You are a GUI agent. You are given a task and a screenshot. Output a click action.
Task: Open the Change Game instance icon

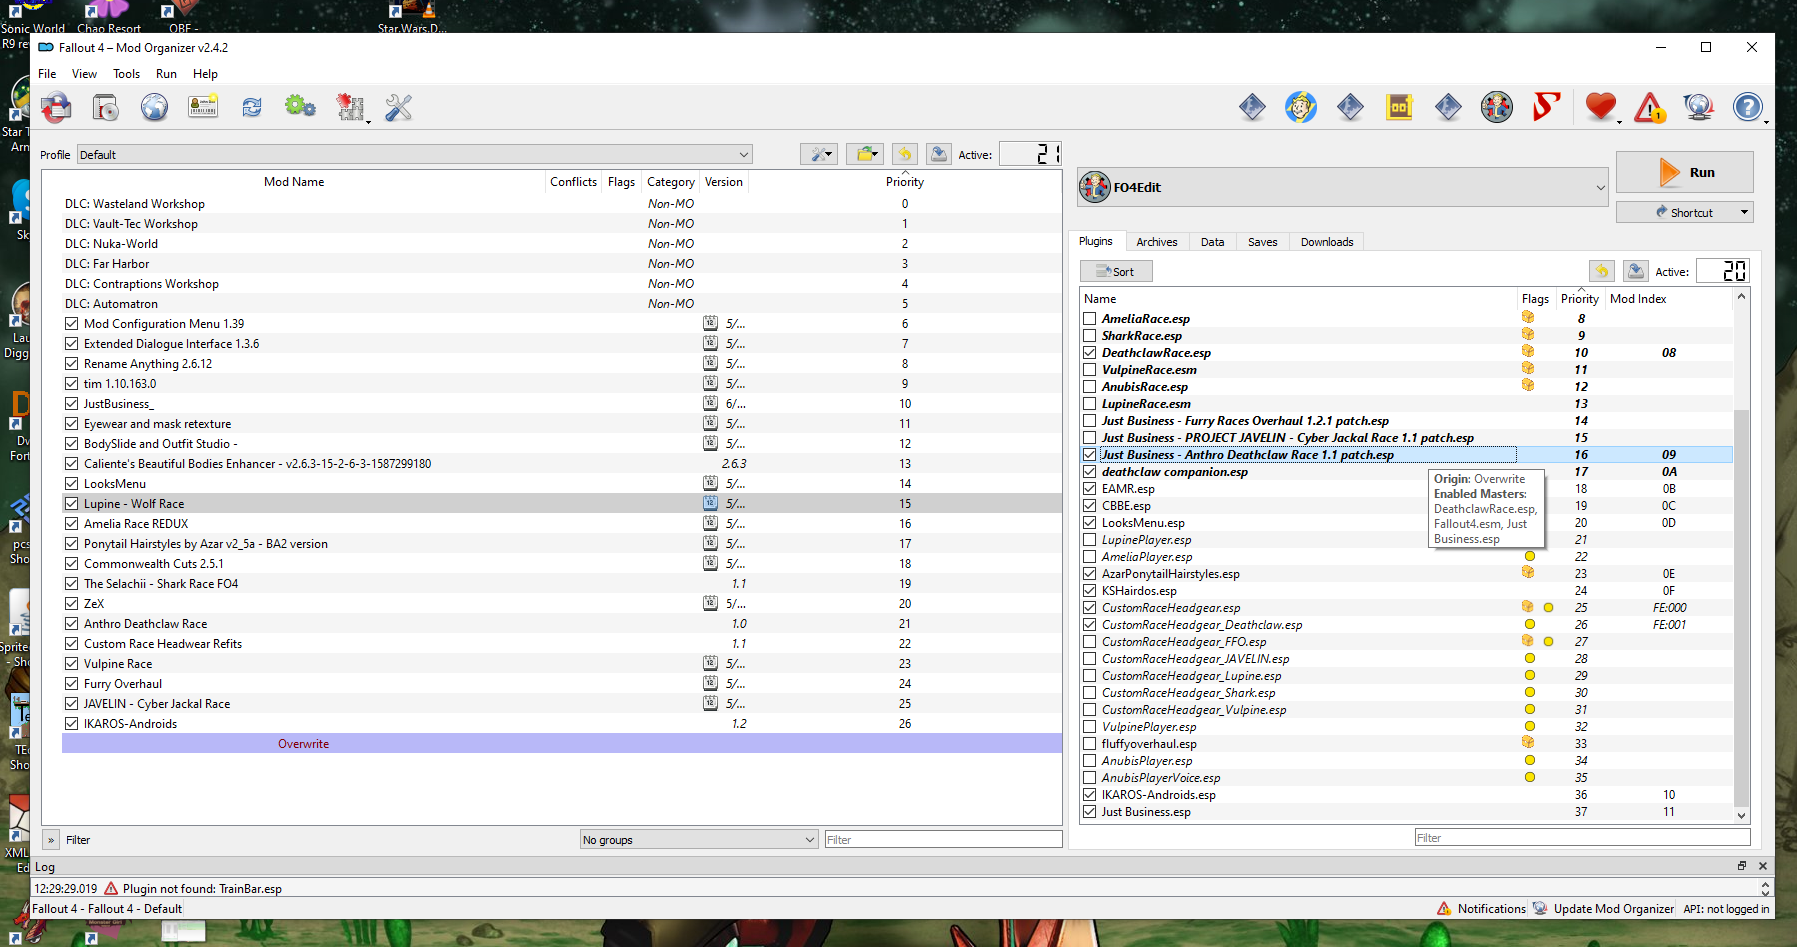(56, 107)
